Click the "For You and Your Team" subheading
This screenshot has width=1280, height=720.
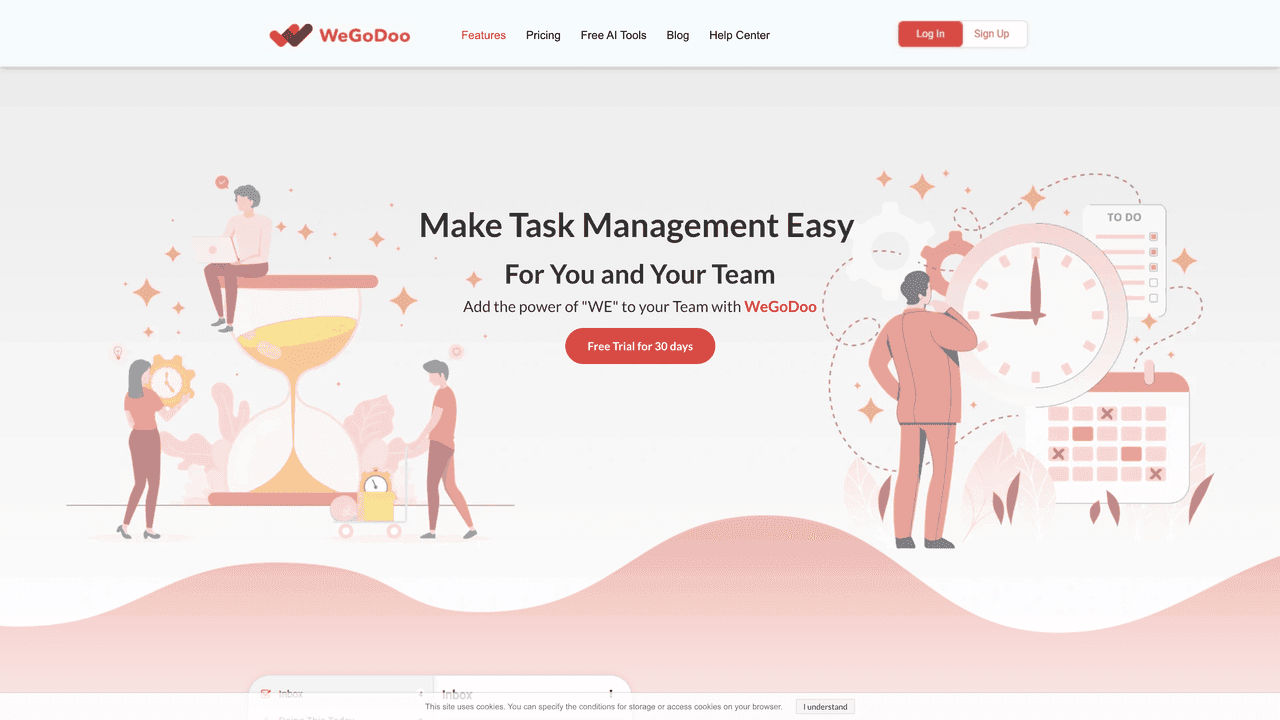pos(640,274)
